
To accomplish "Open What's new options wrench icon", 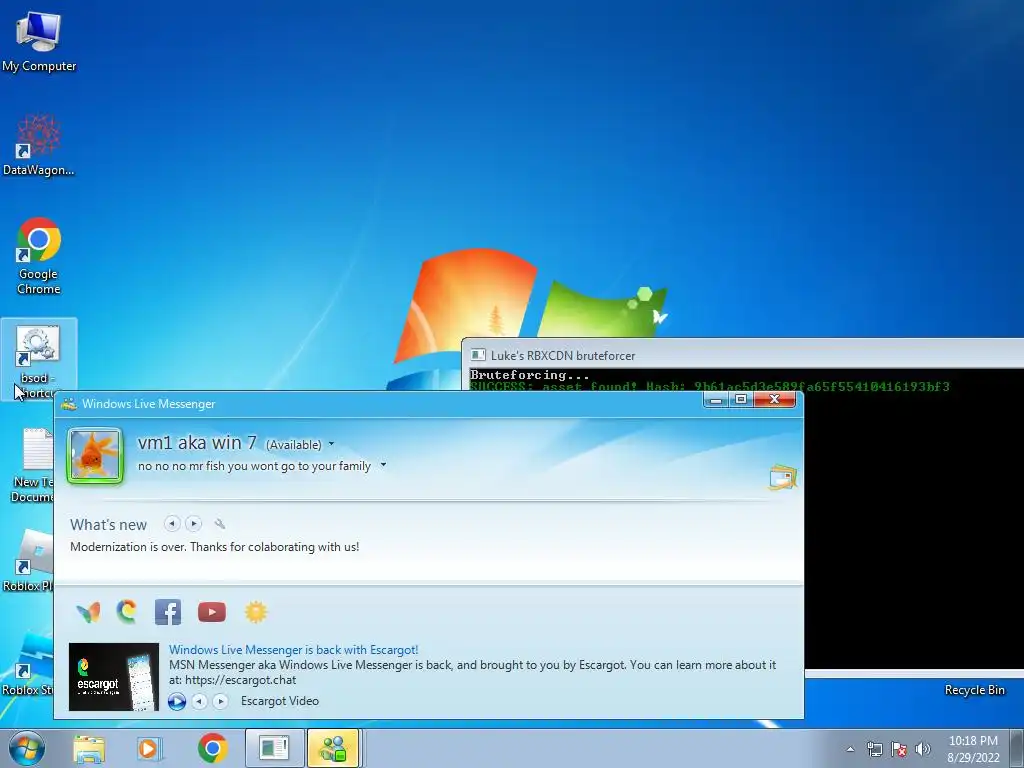I will pyautogui.click(x=220, y=523).
